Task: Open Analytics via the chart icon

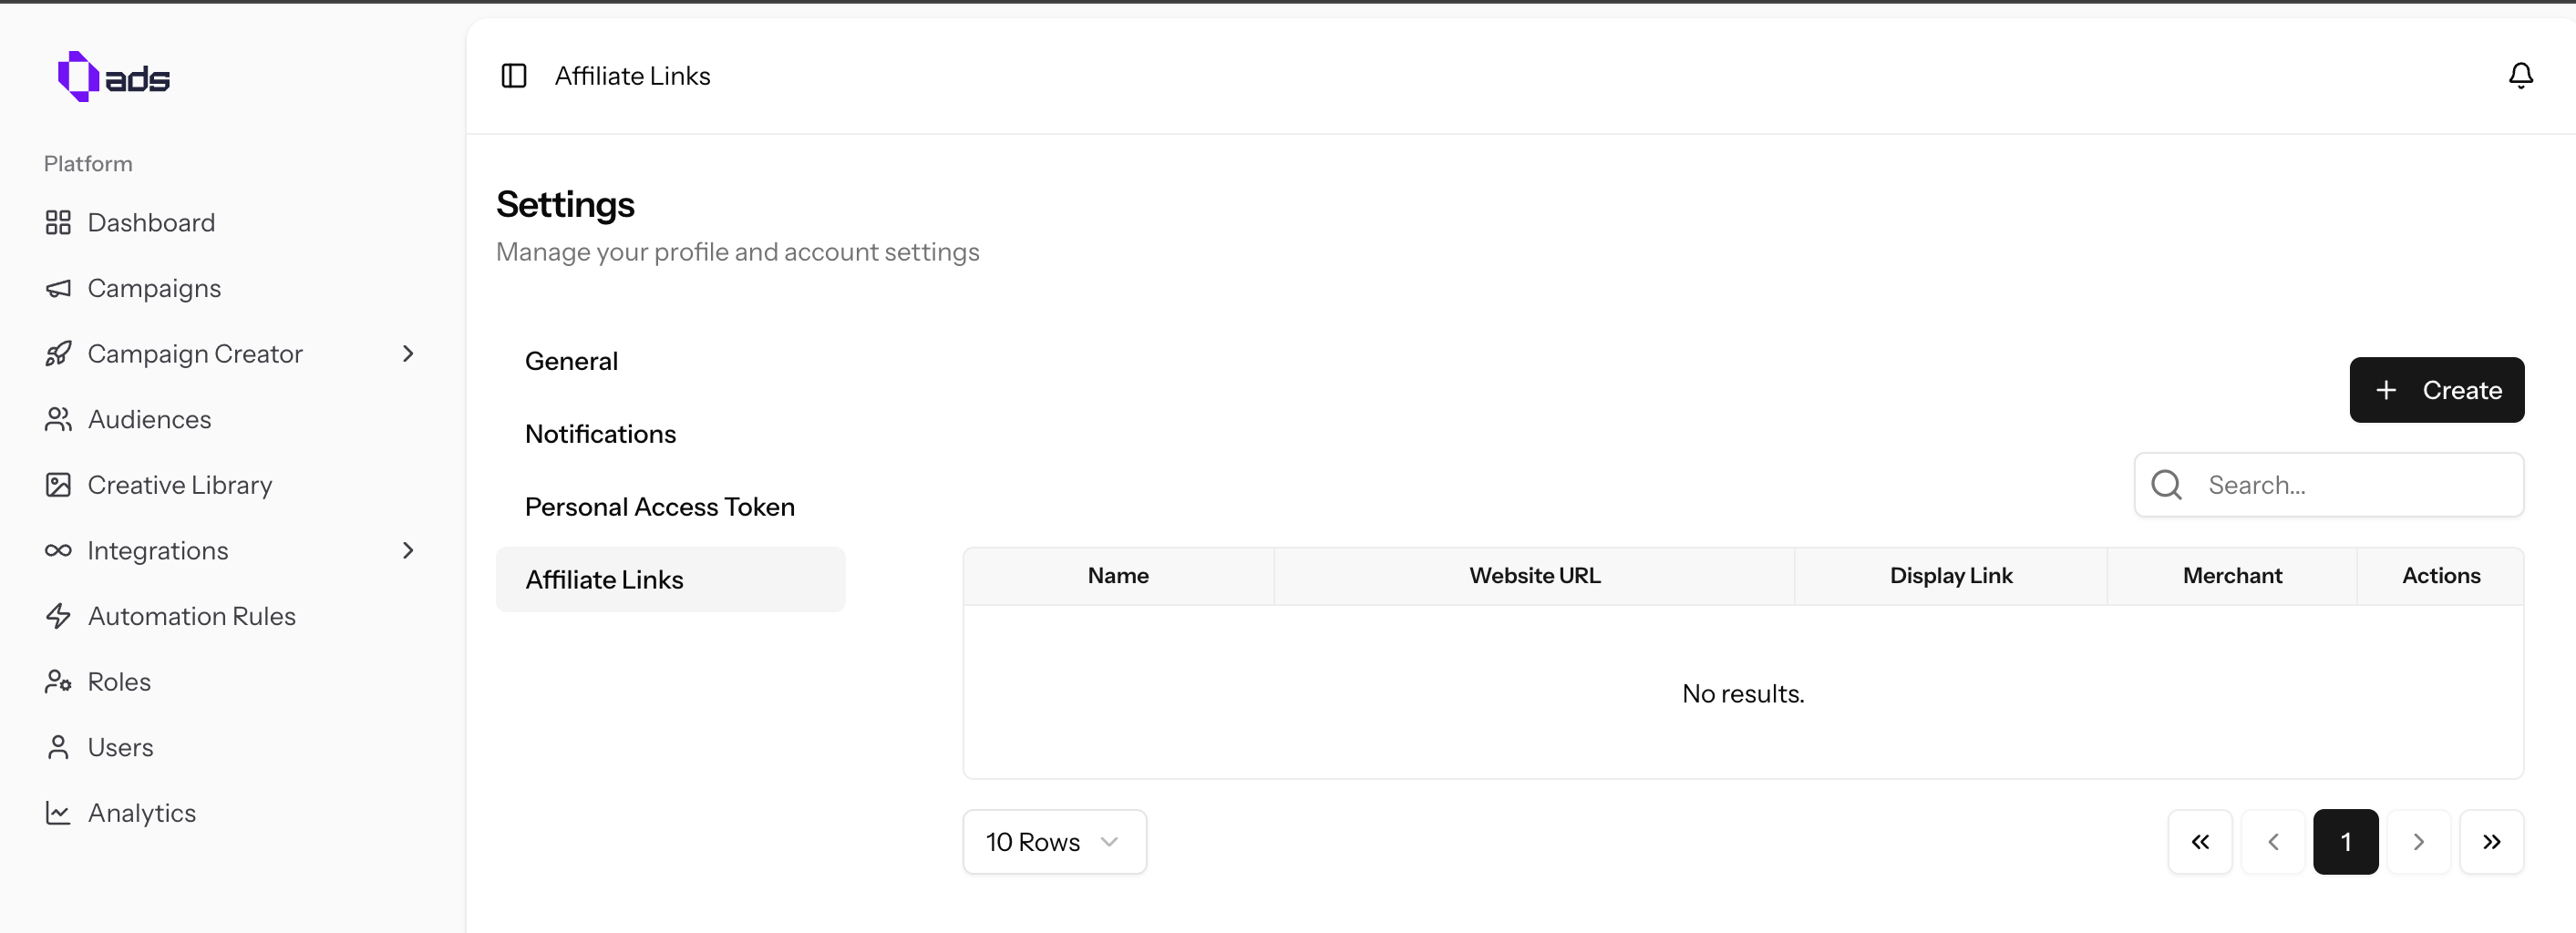Action: pyautogui.click(x=58, y=812)
